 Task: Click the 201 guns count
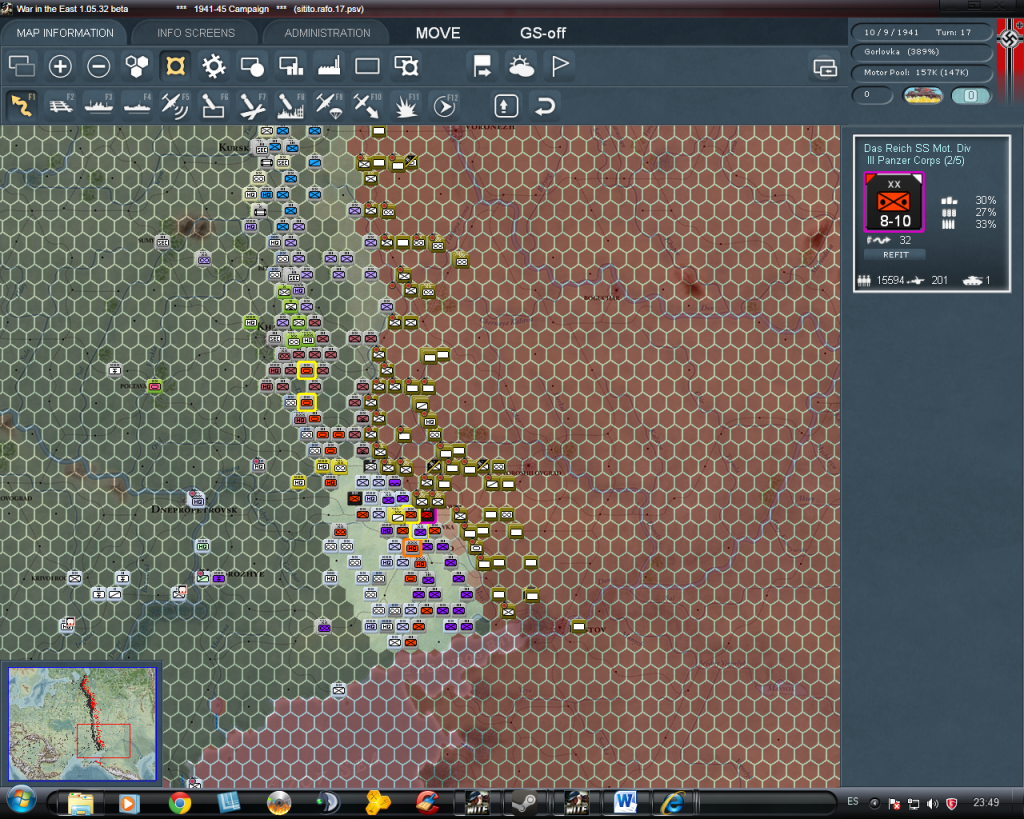click(939, 280)
